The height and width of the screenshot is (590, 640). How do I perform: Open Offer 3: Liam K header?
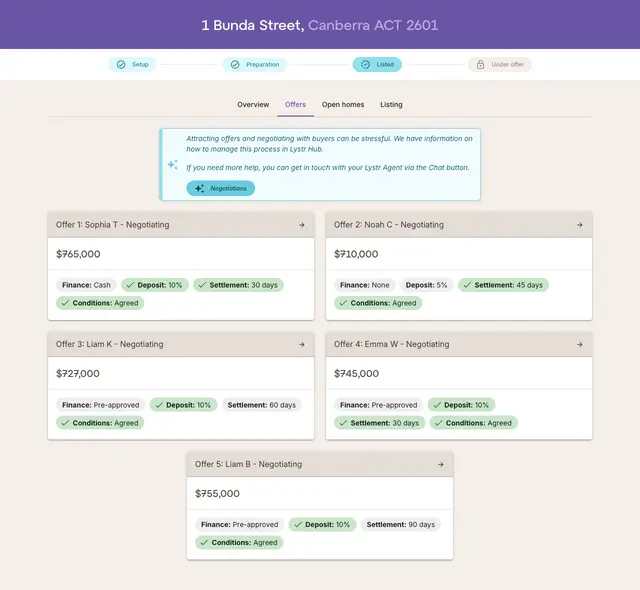181,344
